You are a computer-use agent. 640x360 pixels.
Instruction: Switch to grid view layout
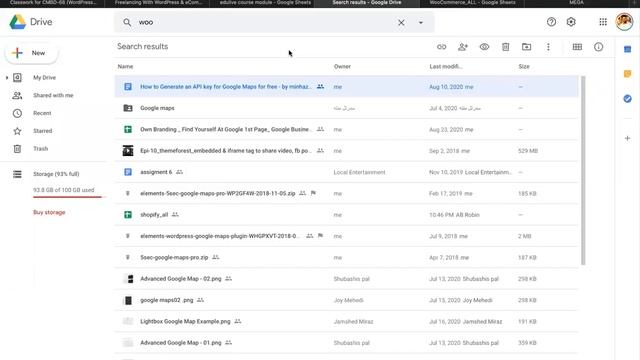point(577,47)
